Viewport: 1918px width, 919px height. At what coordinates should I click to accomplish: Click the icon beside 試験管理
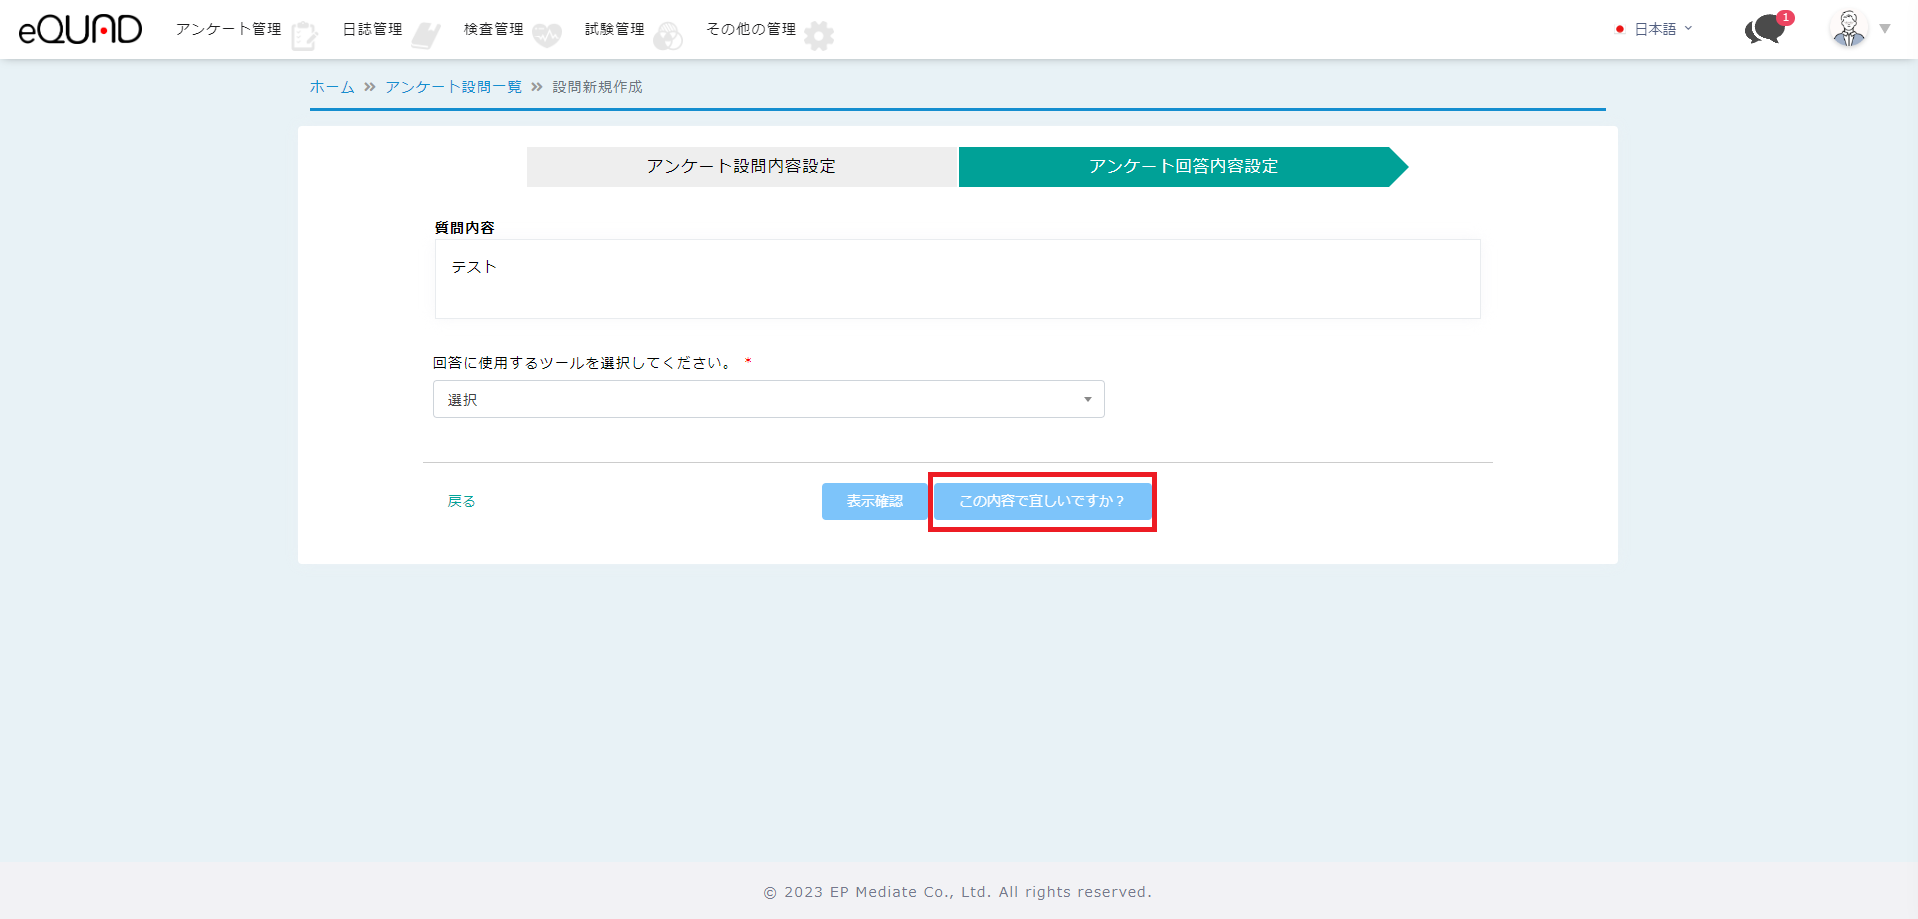(668, 37)
